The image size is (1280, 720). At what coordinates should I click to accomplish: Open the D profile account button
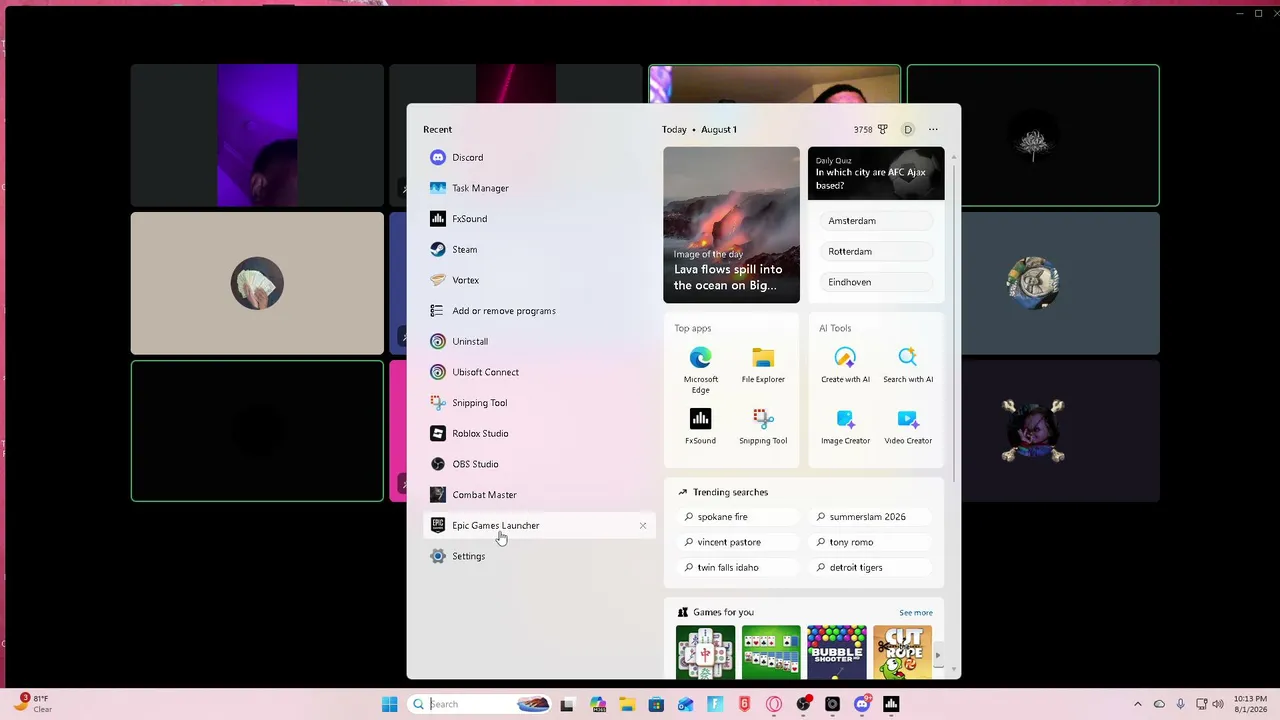tap(908, 129)
